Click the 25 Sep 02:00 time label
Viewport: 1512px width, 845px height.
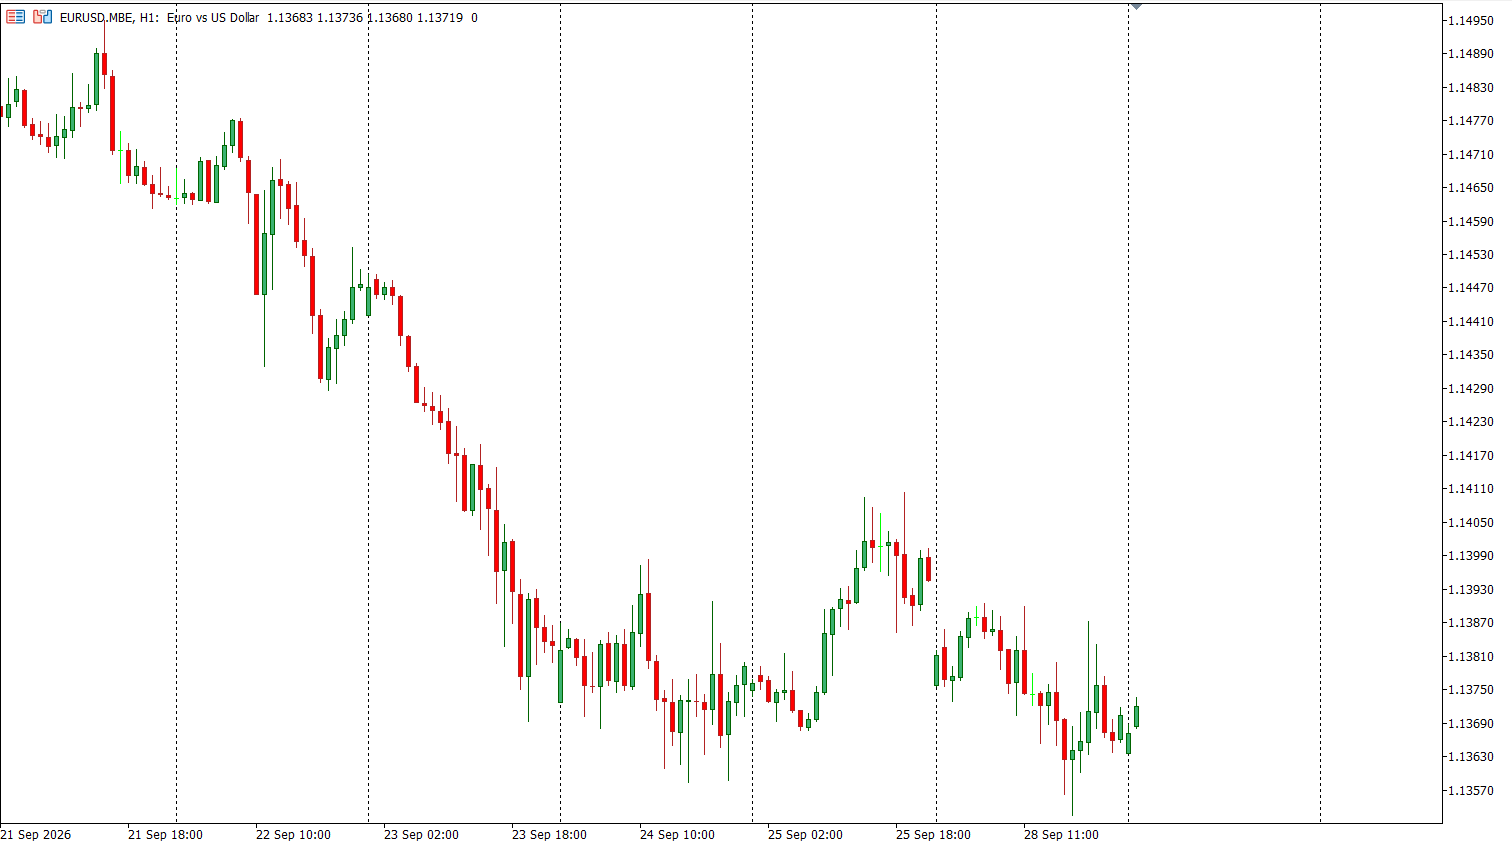[805, 834]
